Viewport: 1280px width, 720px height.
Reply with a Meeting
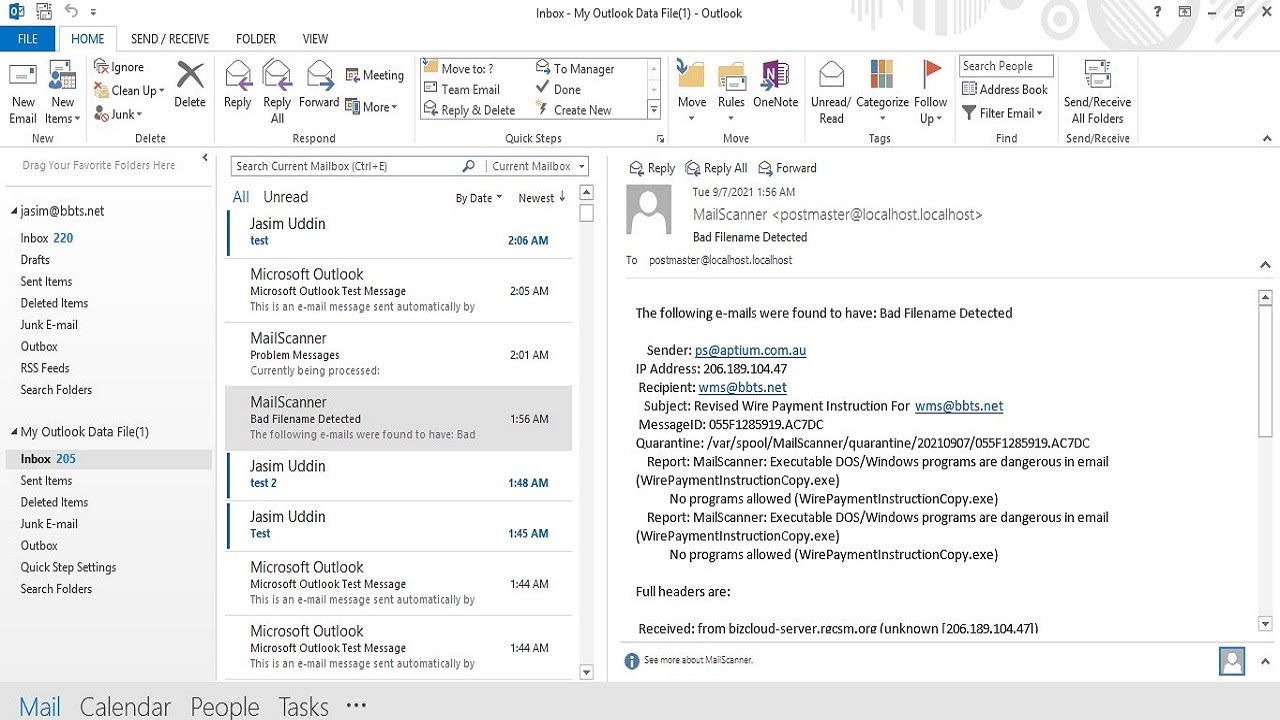click(375, 75)
